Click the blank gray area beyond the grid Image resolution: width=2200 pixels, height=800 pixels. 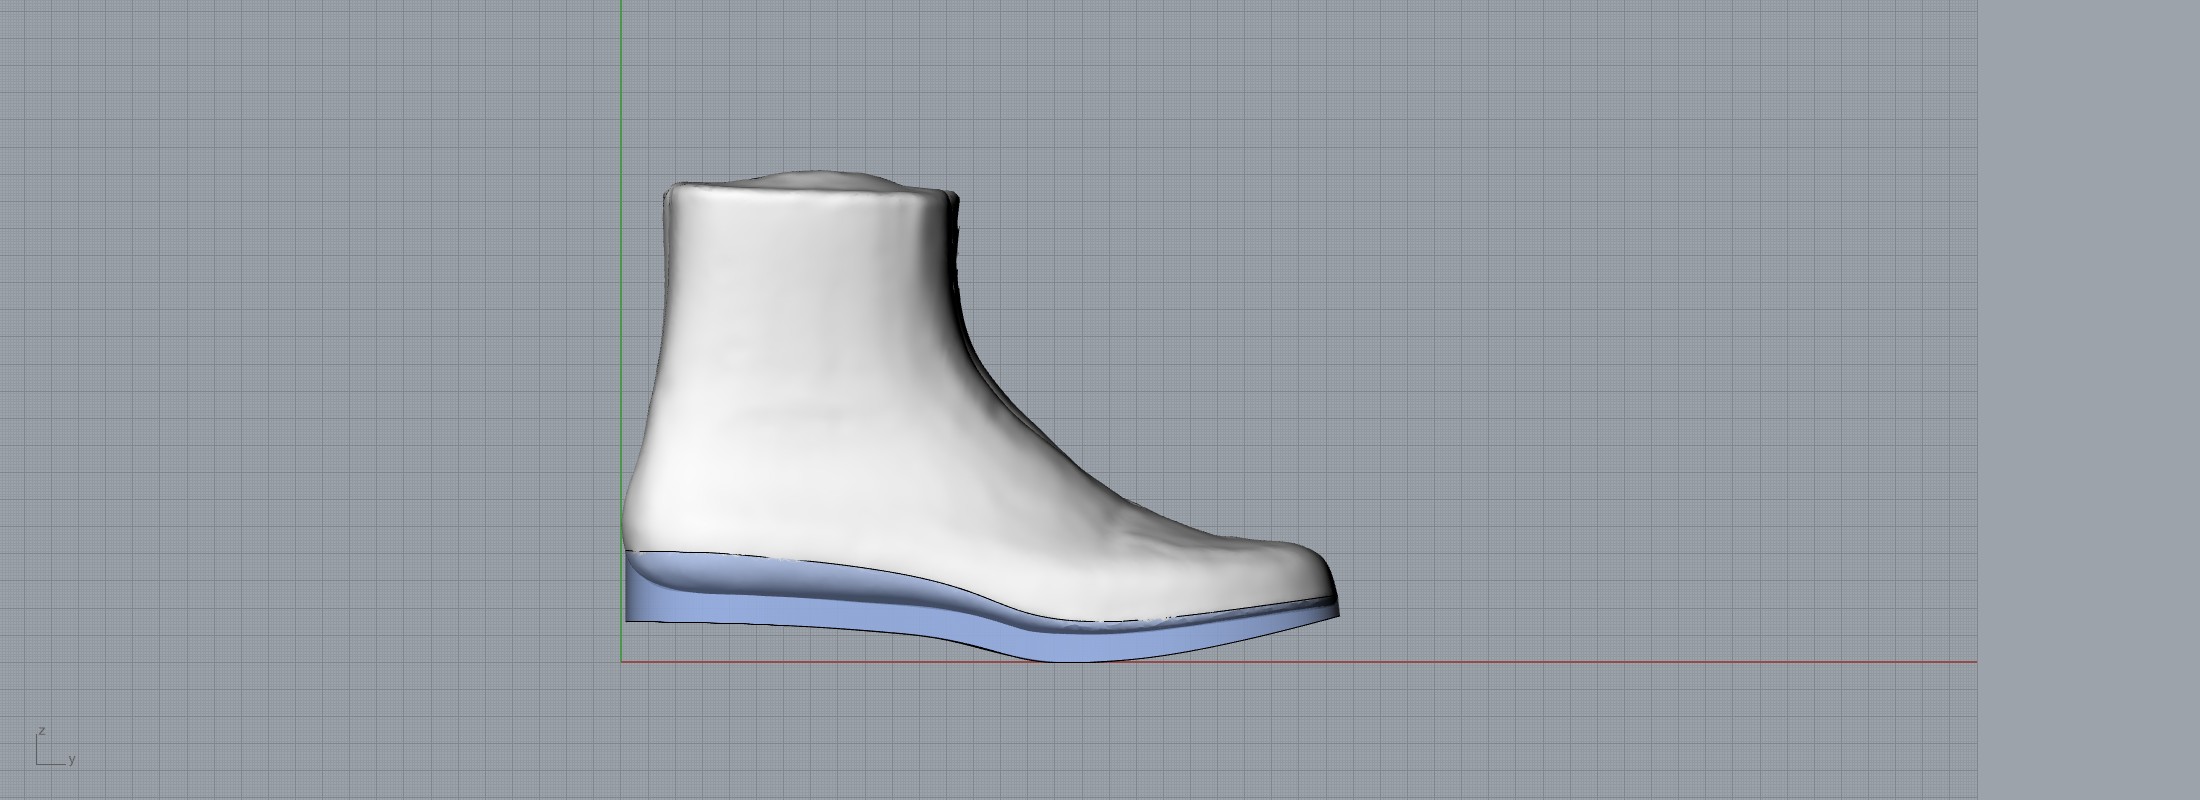pyautogui.click(x=2090, y=400)
